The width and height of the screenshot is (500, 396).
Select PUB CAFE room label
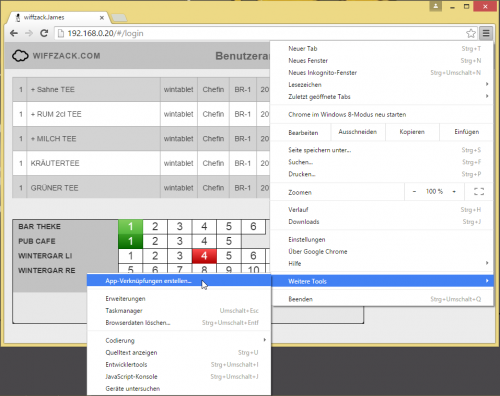(x=37, y=241)
